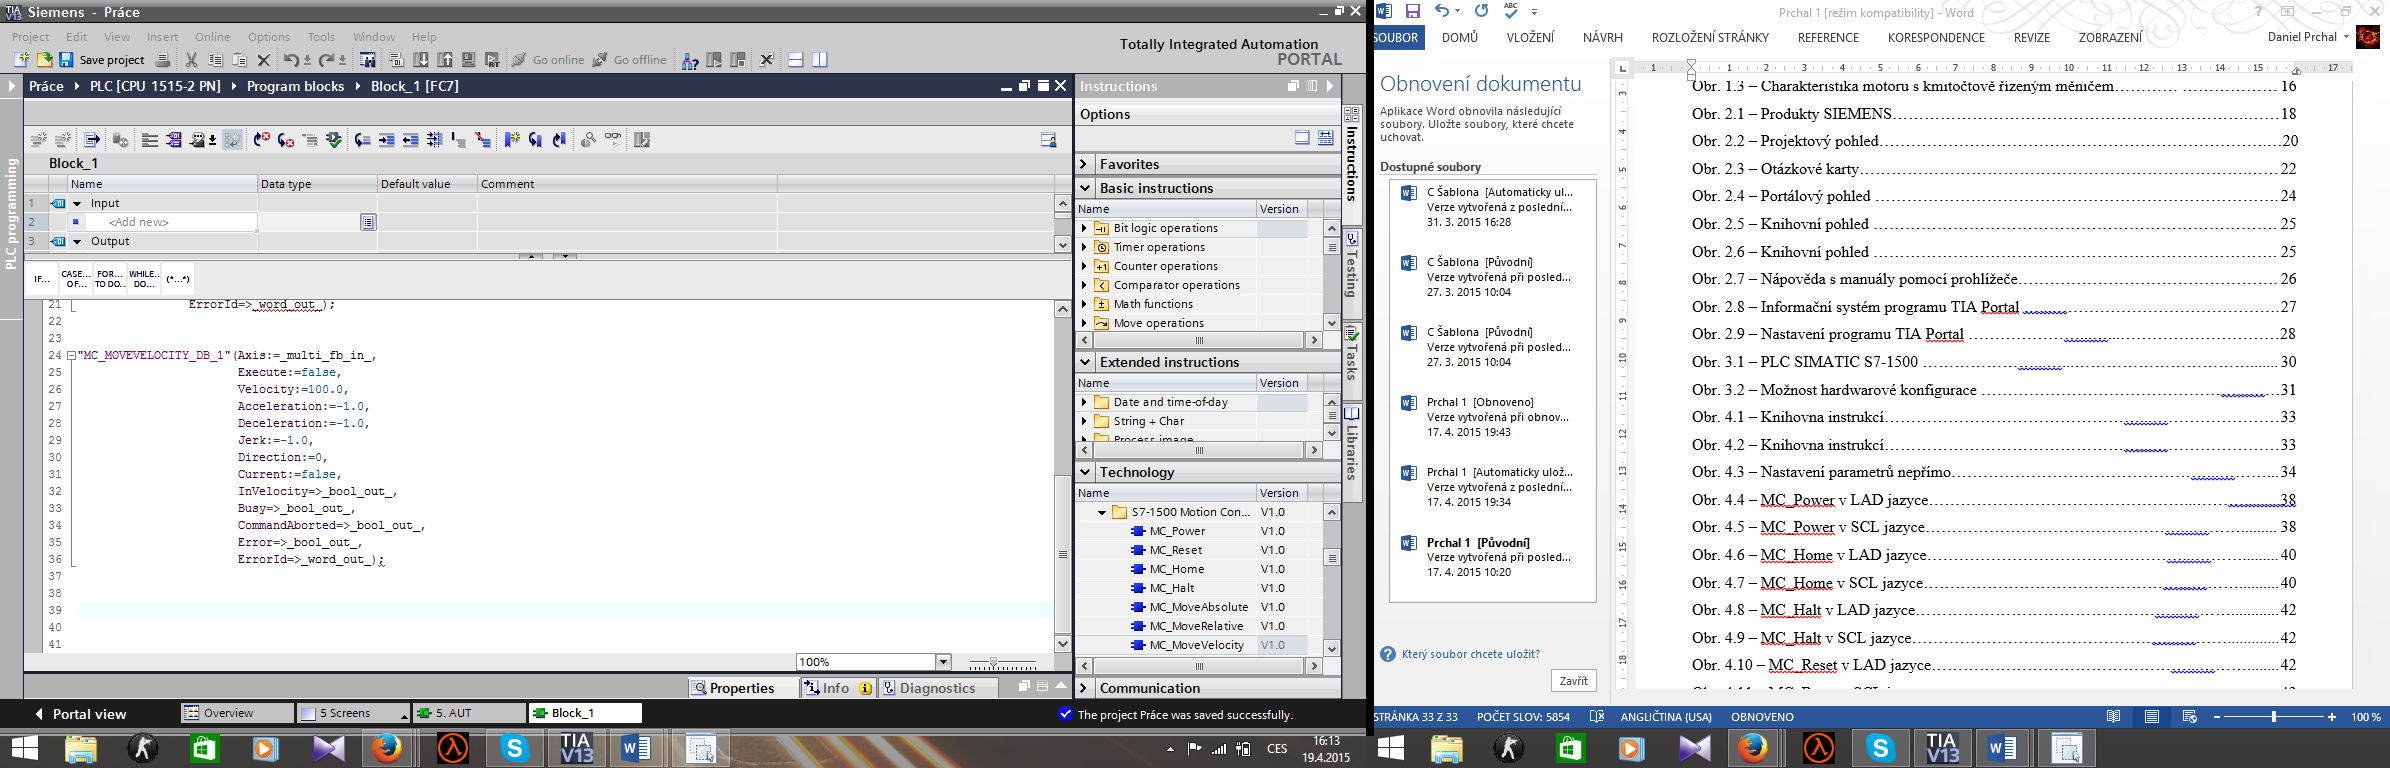Image resolution: width=2390 pixels, height=768 pixels.
Task: Click the new project icon in TIA toolbar
Action: pyautogui.click(x=21, y=60)
